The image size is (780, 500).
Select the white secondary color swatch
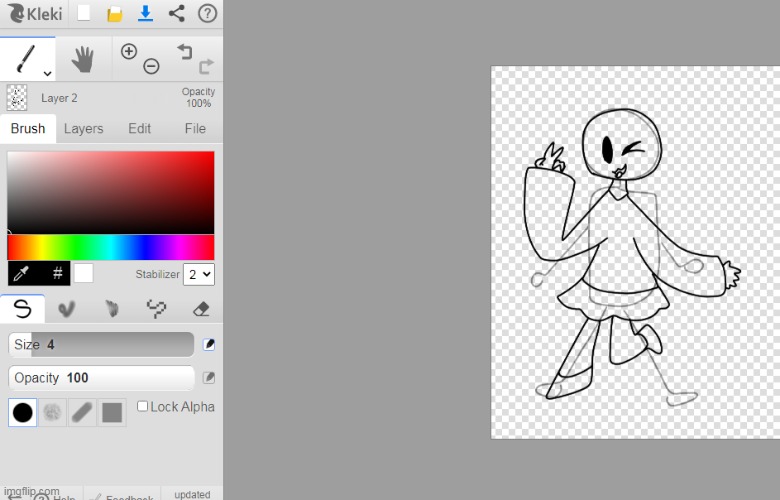pyautogui.click(x=84, y=273)
